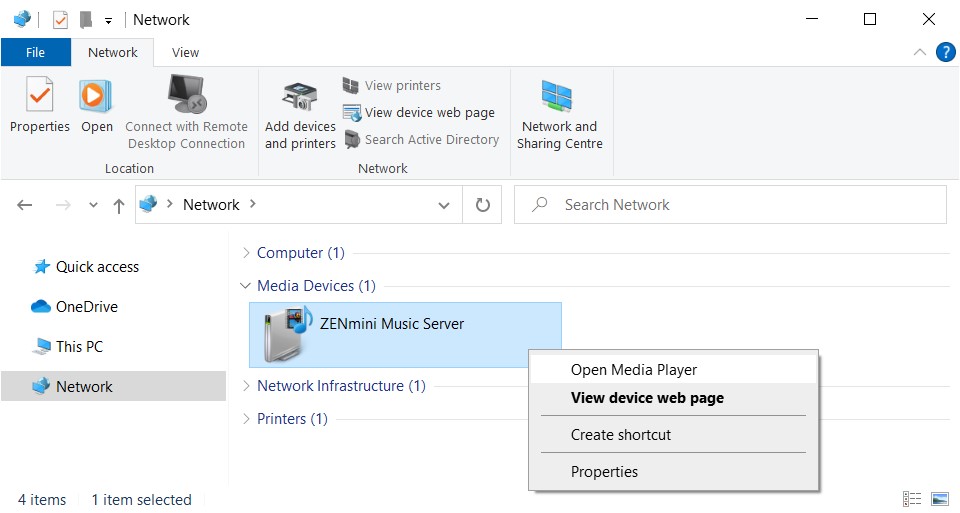
Task: Open the address bar history dropdown
Action: click(444, 206)
